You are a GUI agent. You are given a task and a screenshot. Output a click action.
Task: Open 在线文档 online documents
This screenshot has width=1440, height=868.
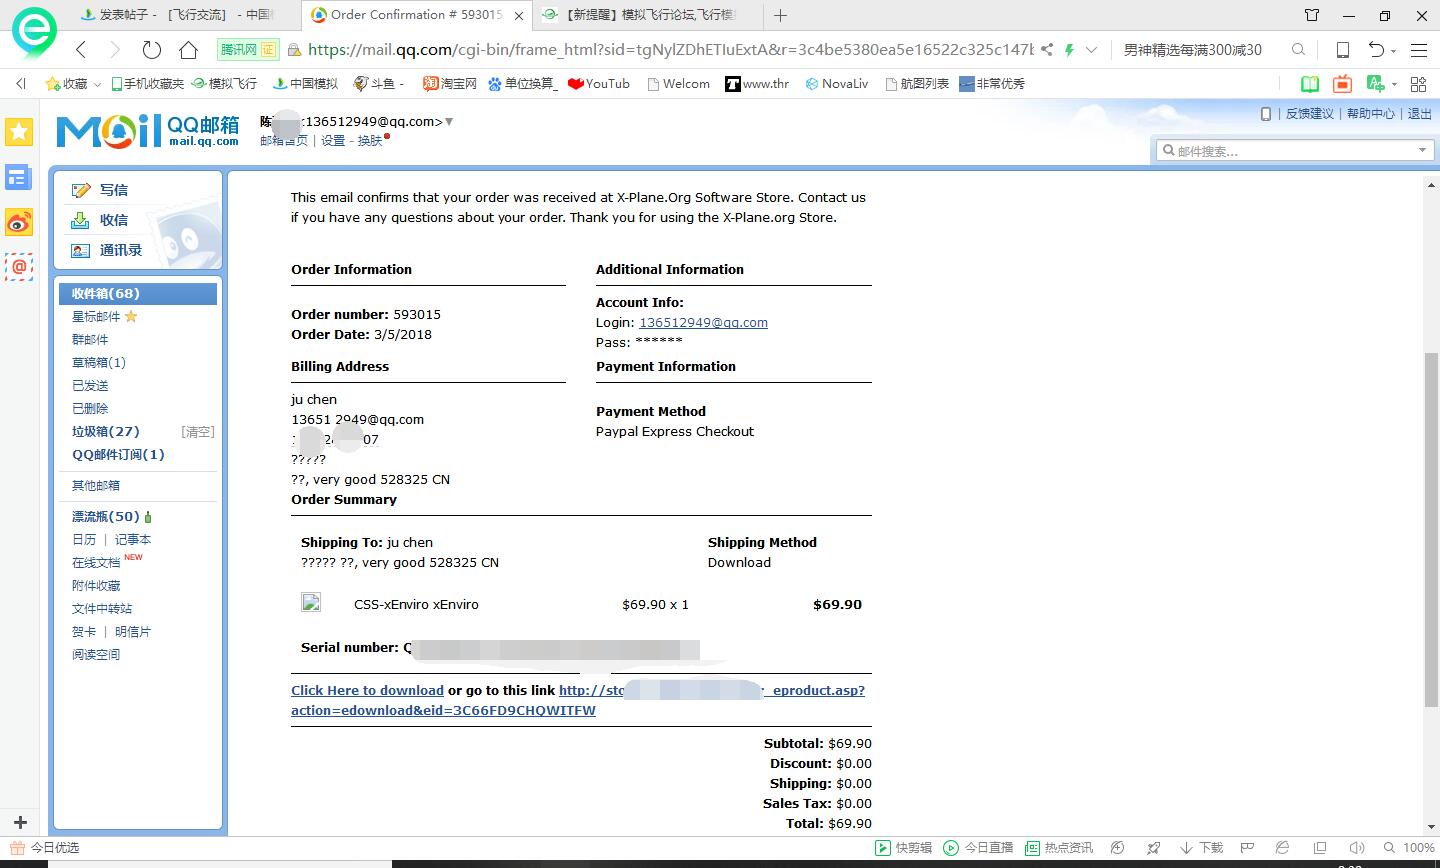point(96,562)
